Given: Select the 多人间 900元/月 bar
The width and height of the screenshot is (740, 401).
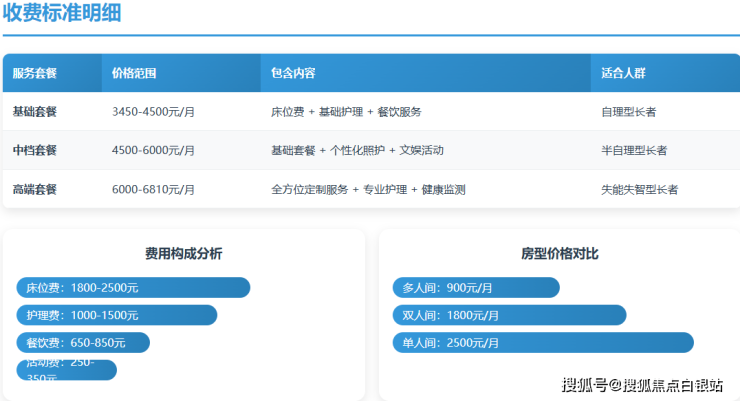Looking at the screenshot, I should tap(476, 288).
